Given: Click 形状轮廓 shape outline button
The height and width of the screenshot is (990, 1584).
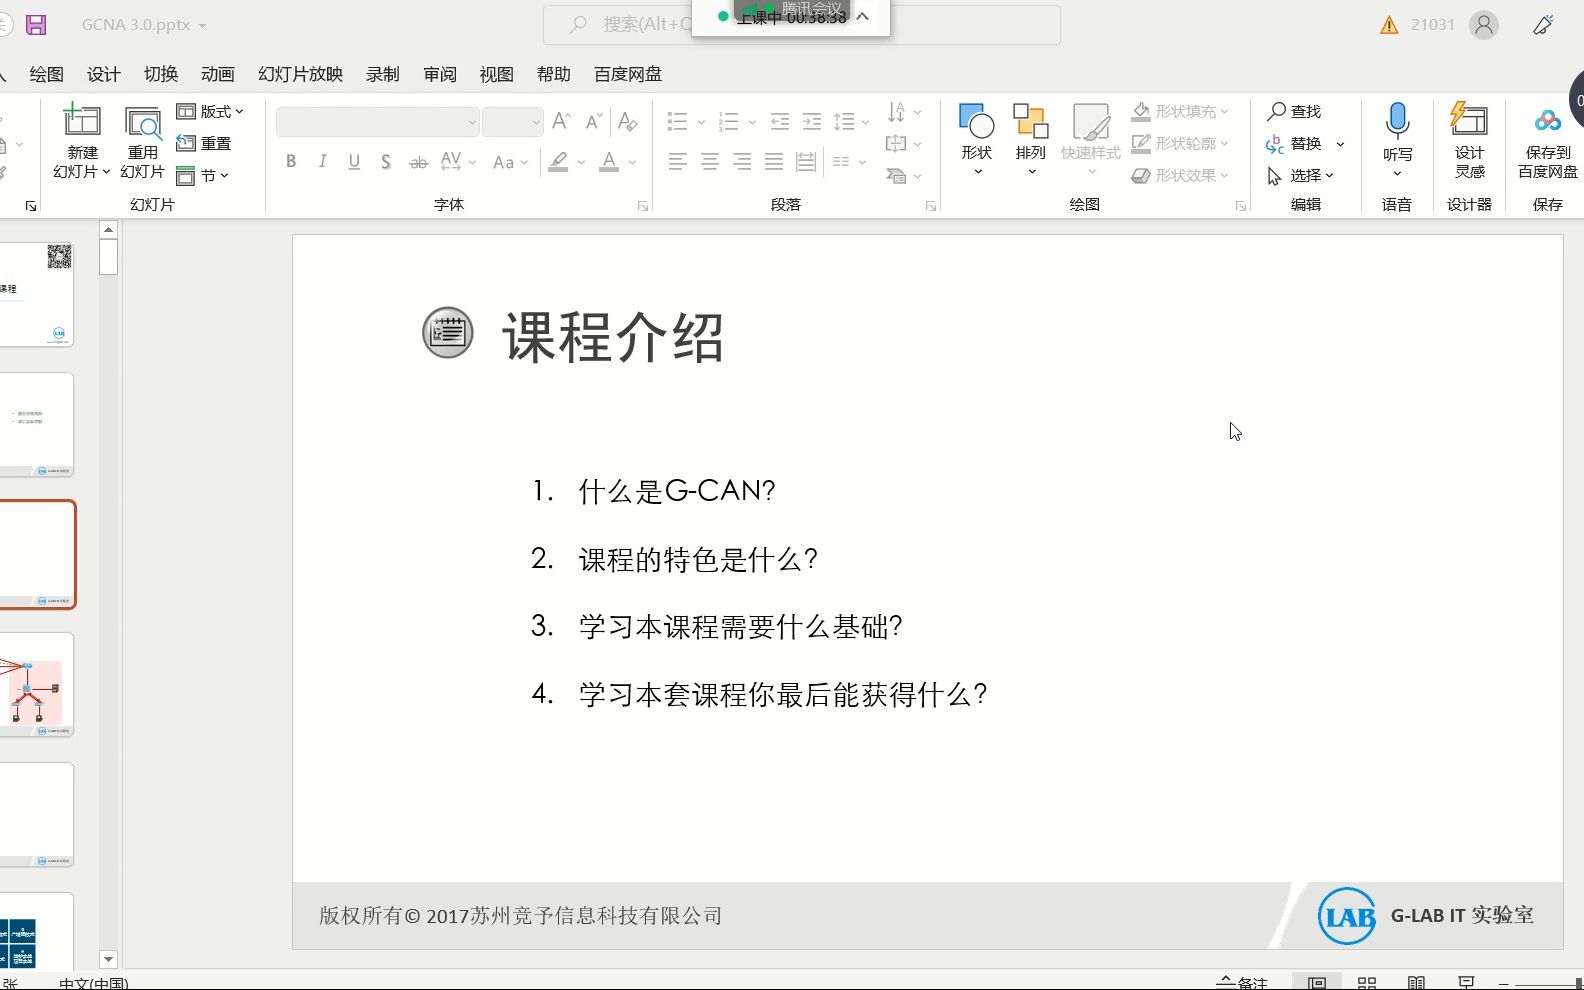Looking at the screenshot, I should point(1180,143).
